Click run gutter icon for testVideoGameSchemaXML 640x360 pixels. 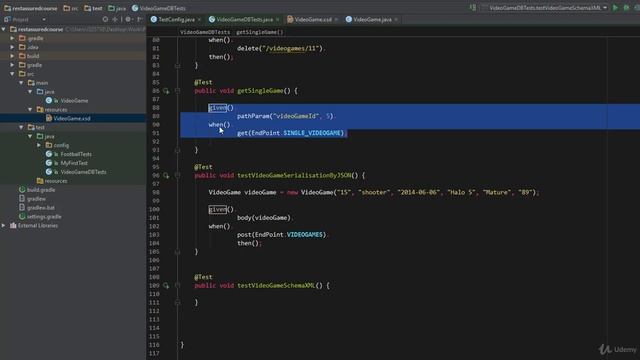click(x=166, y=286)
